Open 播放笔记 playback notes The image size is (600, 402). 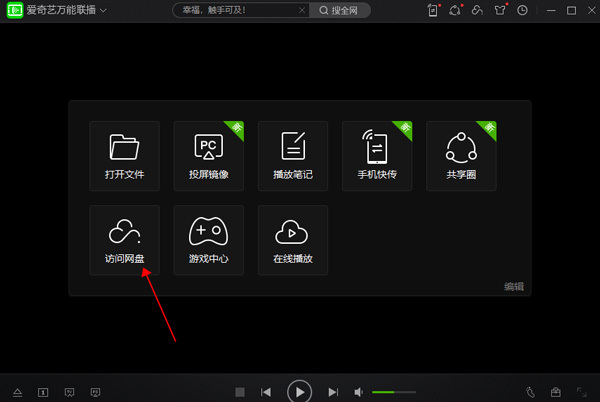293,156
